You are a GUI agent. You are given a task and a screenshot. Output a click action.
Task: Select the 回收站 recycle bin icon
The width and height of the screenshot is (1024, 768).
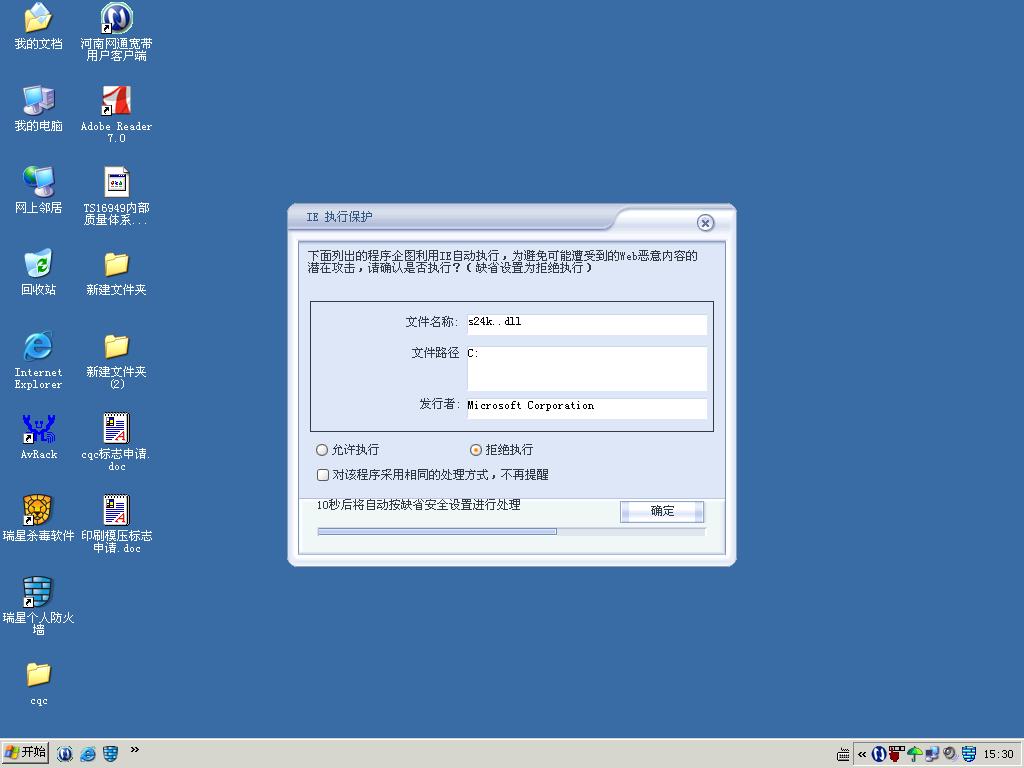click(38, 272)
